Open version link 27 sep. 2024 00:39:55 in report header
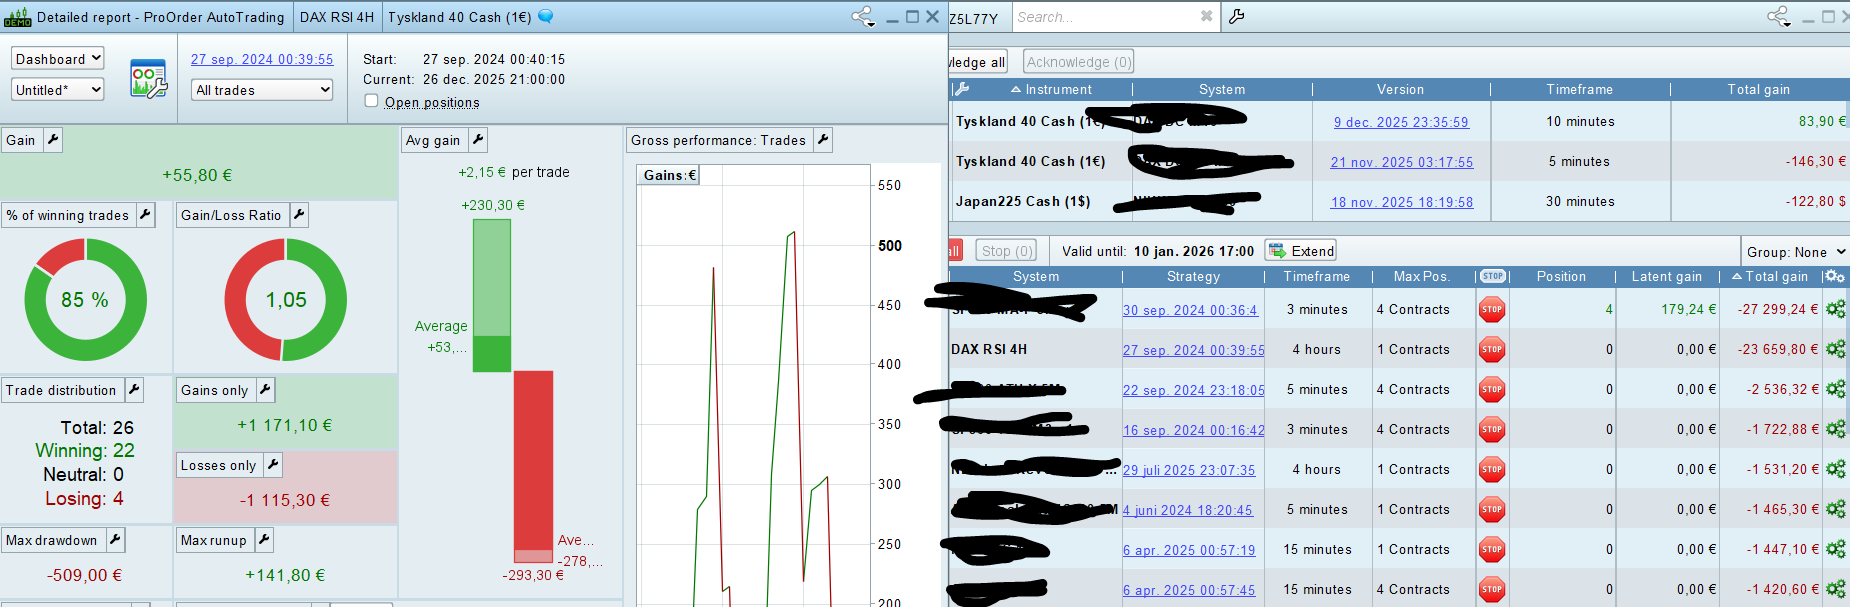 pos(262,59)
